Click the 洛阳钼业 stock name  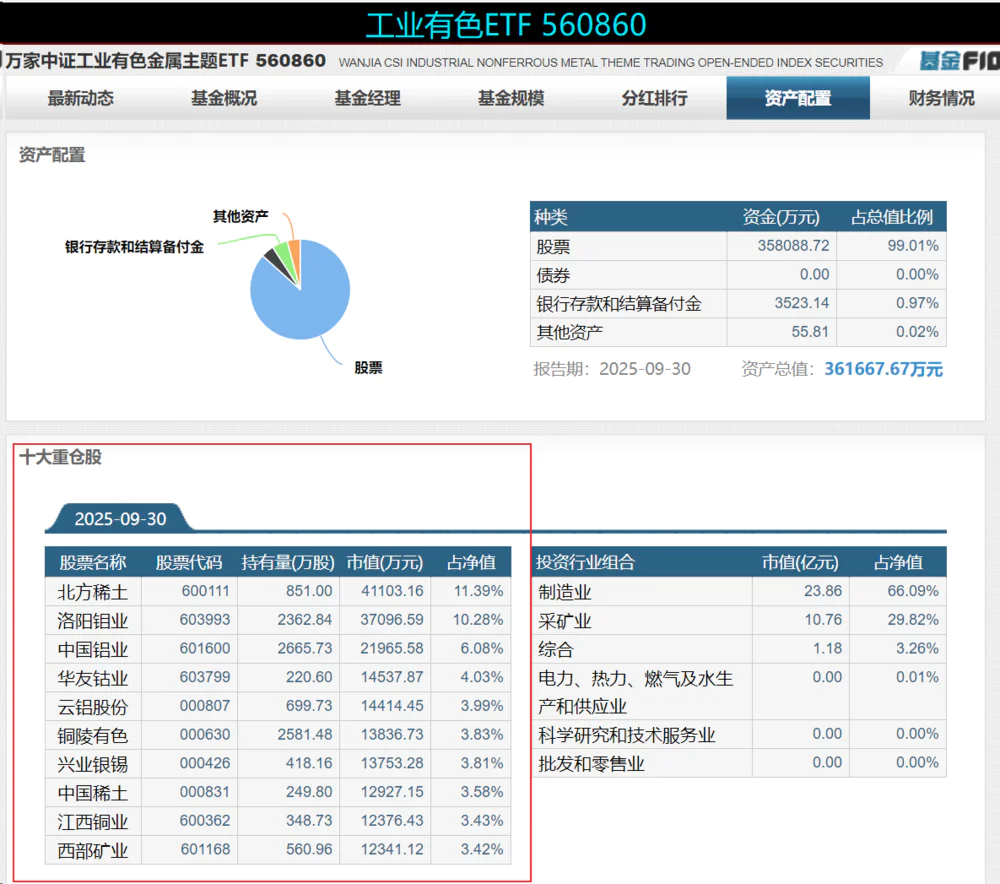click(x=93, y=620)
